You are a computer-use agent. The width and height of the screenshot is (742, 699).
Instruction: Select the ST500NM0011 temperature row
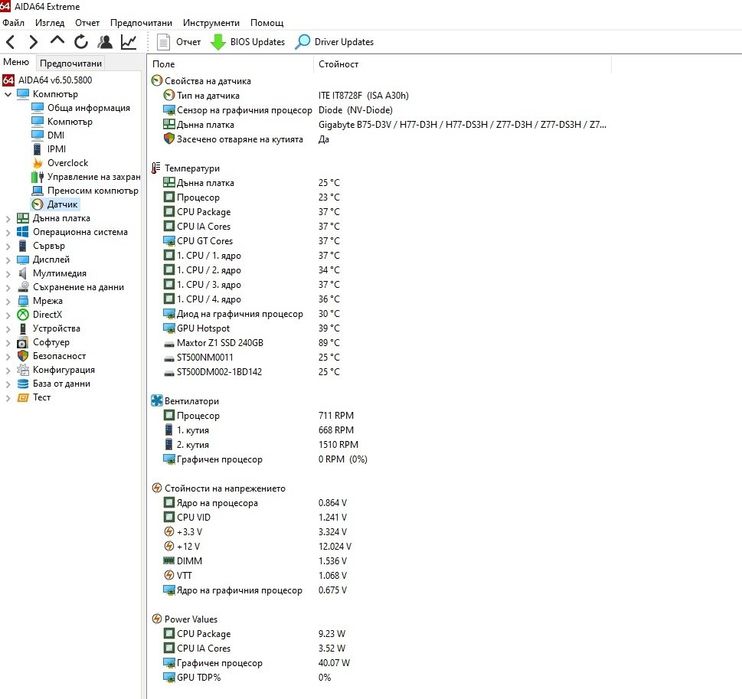[379, 357]
